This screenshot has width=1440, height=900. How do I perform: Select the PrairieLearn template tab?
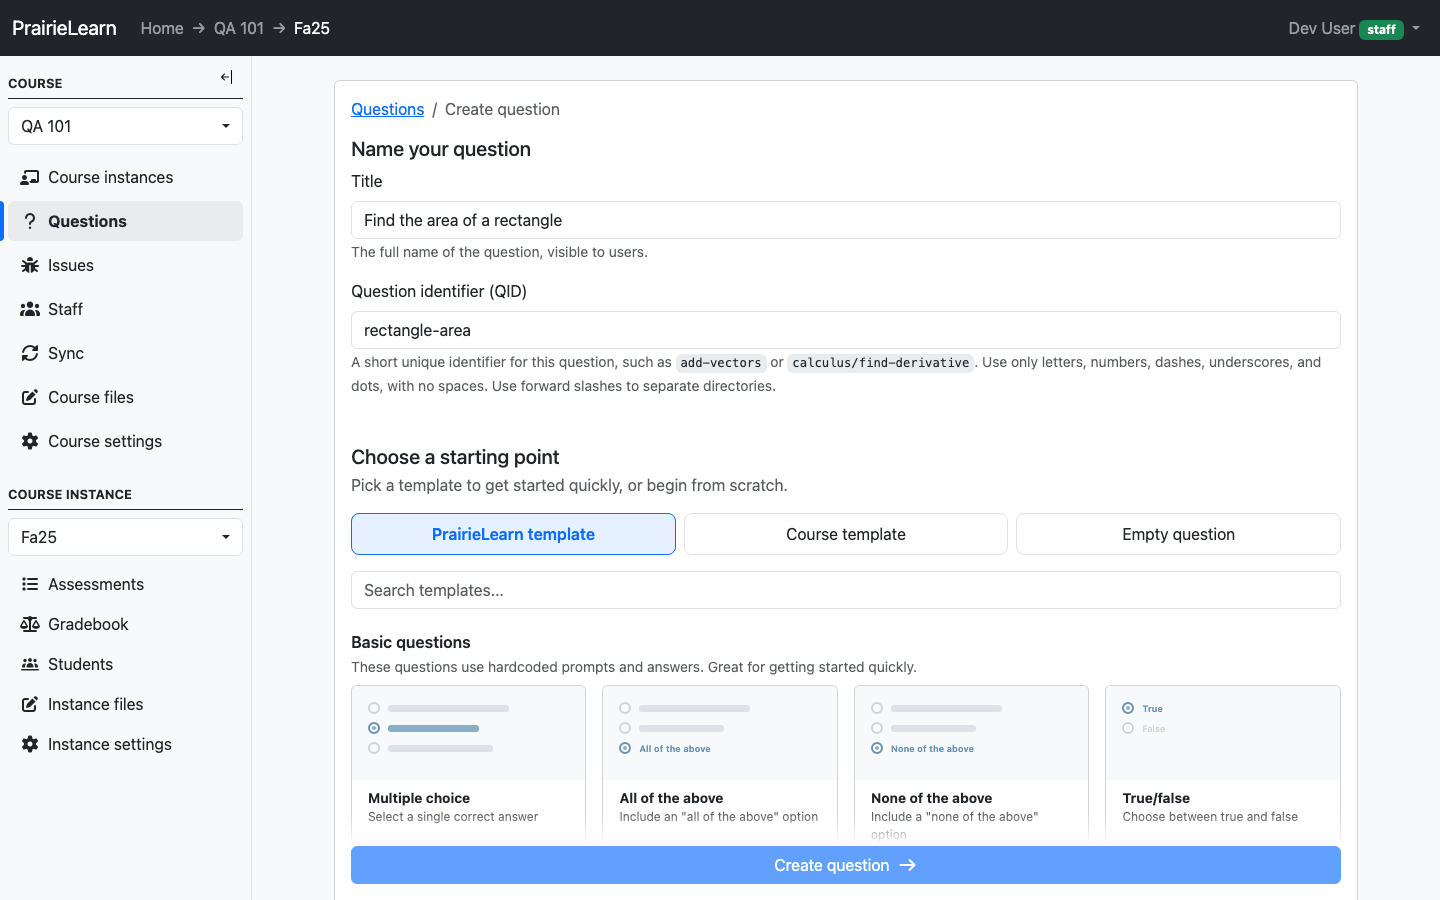tap(513, 534)
